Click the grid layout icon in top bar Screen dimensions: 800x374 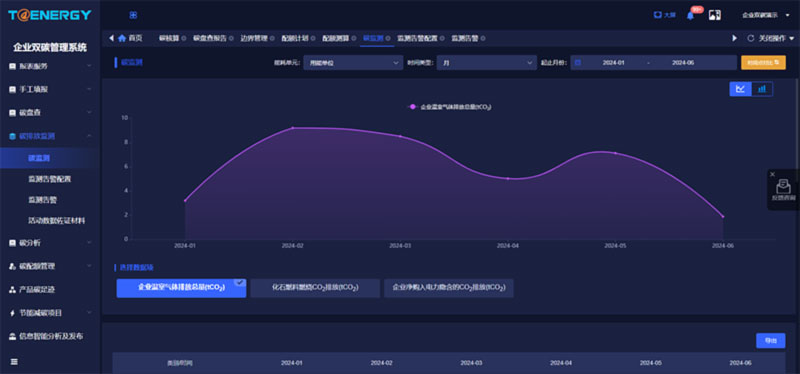click(133, 15)
